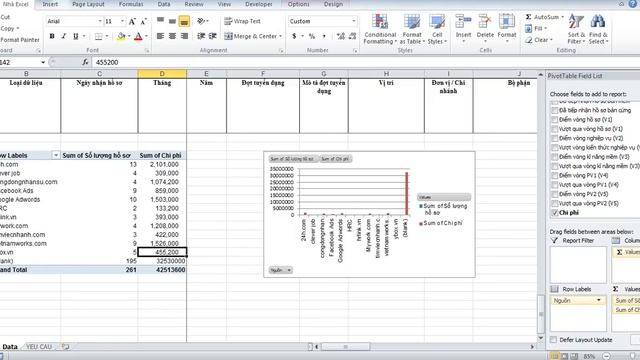Apply Comma Style format
Image resolution: width=640 pixels, height=360 pixels.
point(324,36)
